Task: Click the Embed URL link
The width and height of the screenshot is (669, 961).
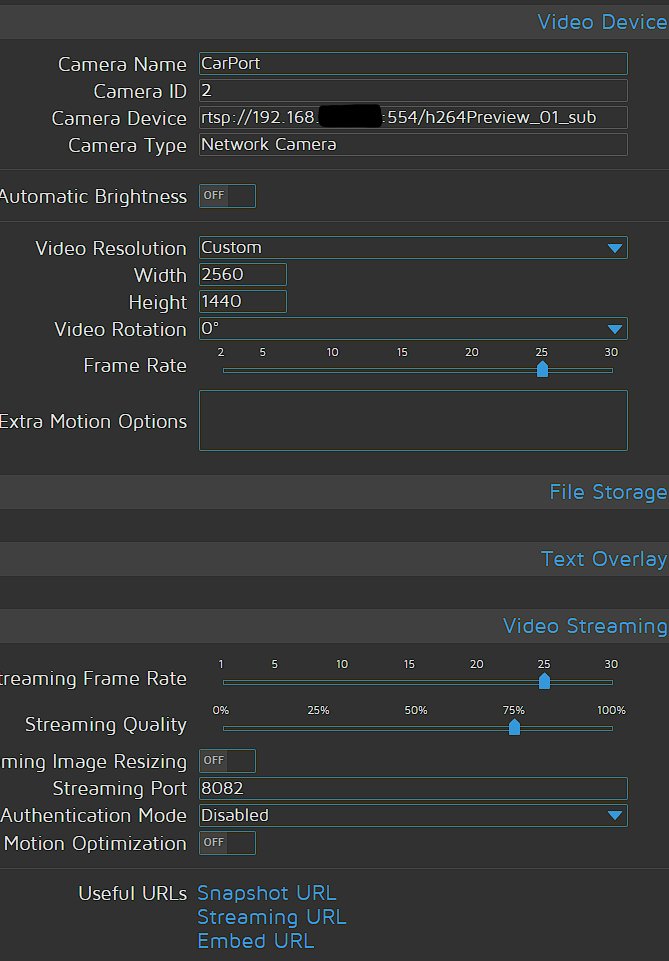Action: (256, 941)
